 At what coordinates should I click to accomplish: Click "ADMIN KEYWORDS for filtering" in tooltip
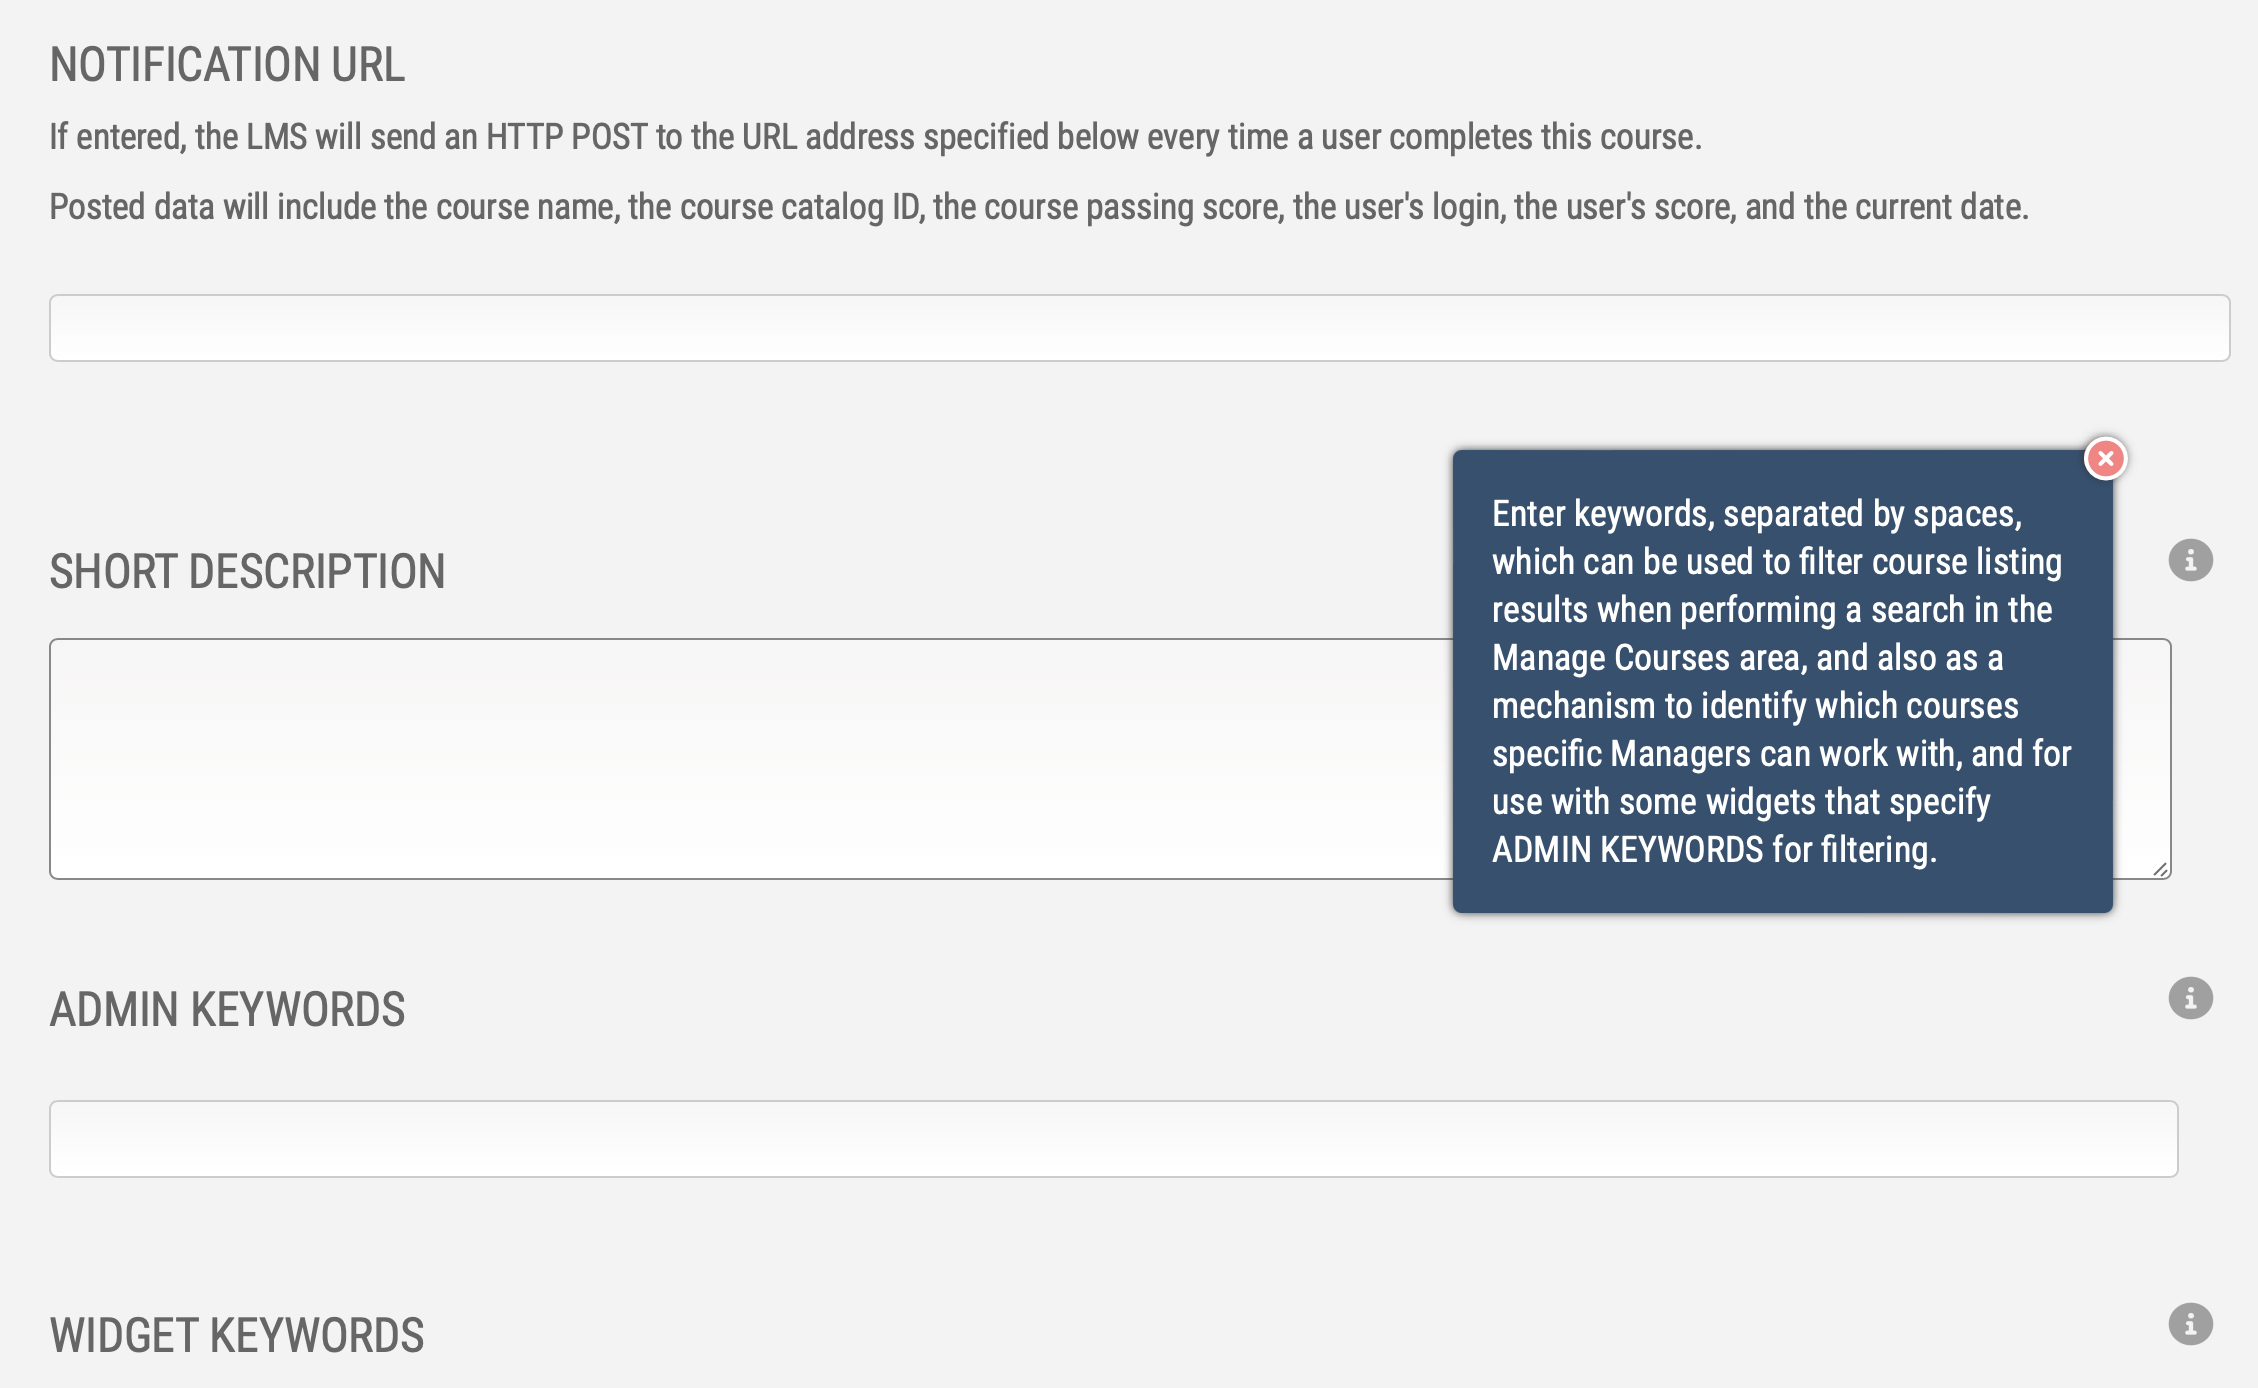coord(1714,850)
